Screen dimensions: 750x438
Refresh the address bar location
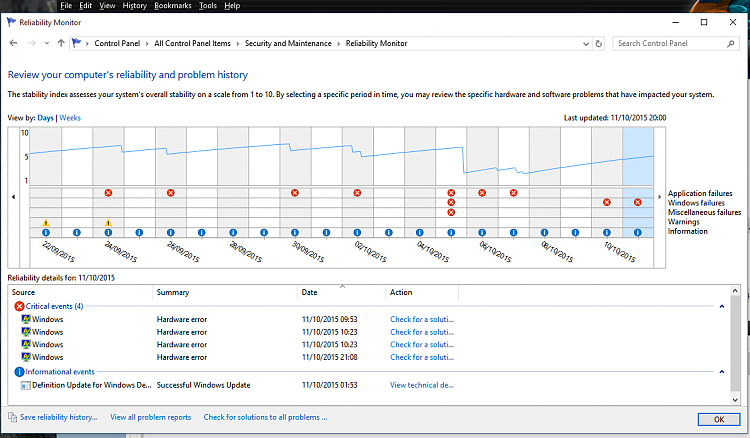pos(598,44)
